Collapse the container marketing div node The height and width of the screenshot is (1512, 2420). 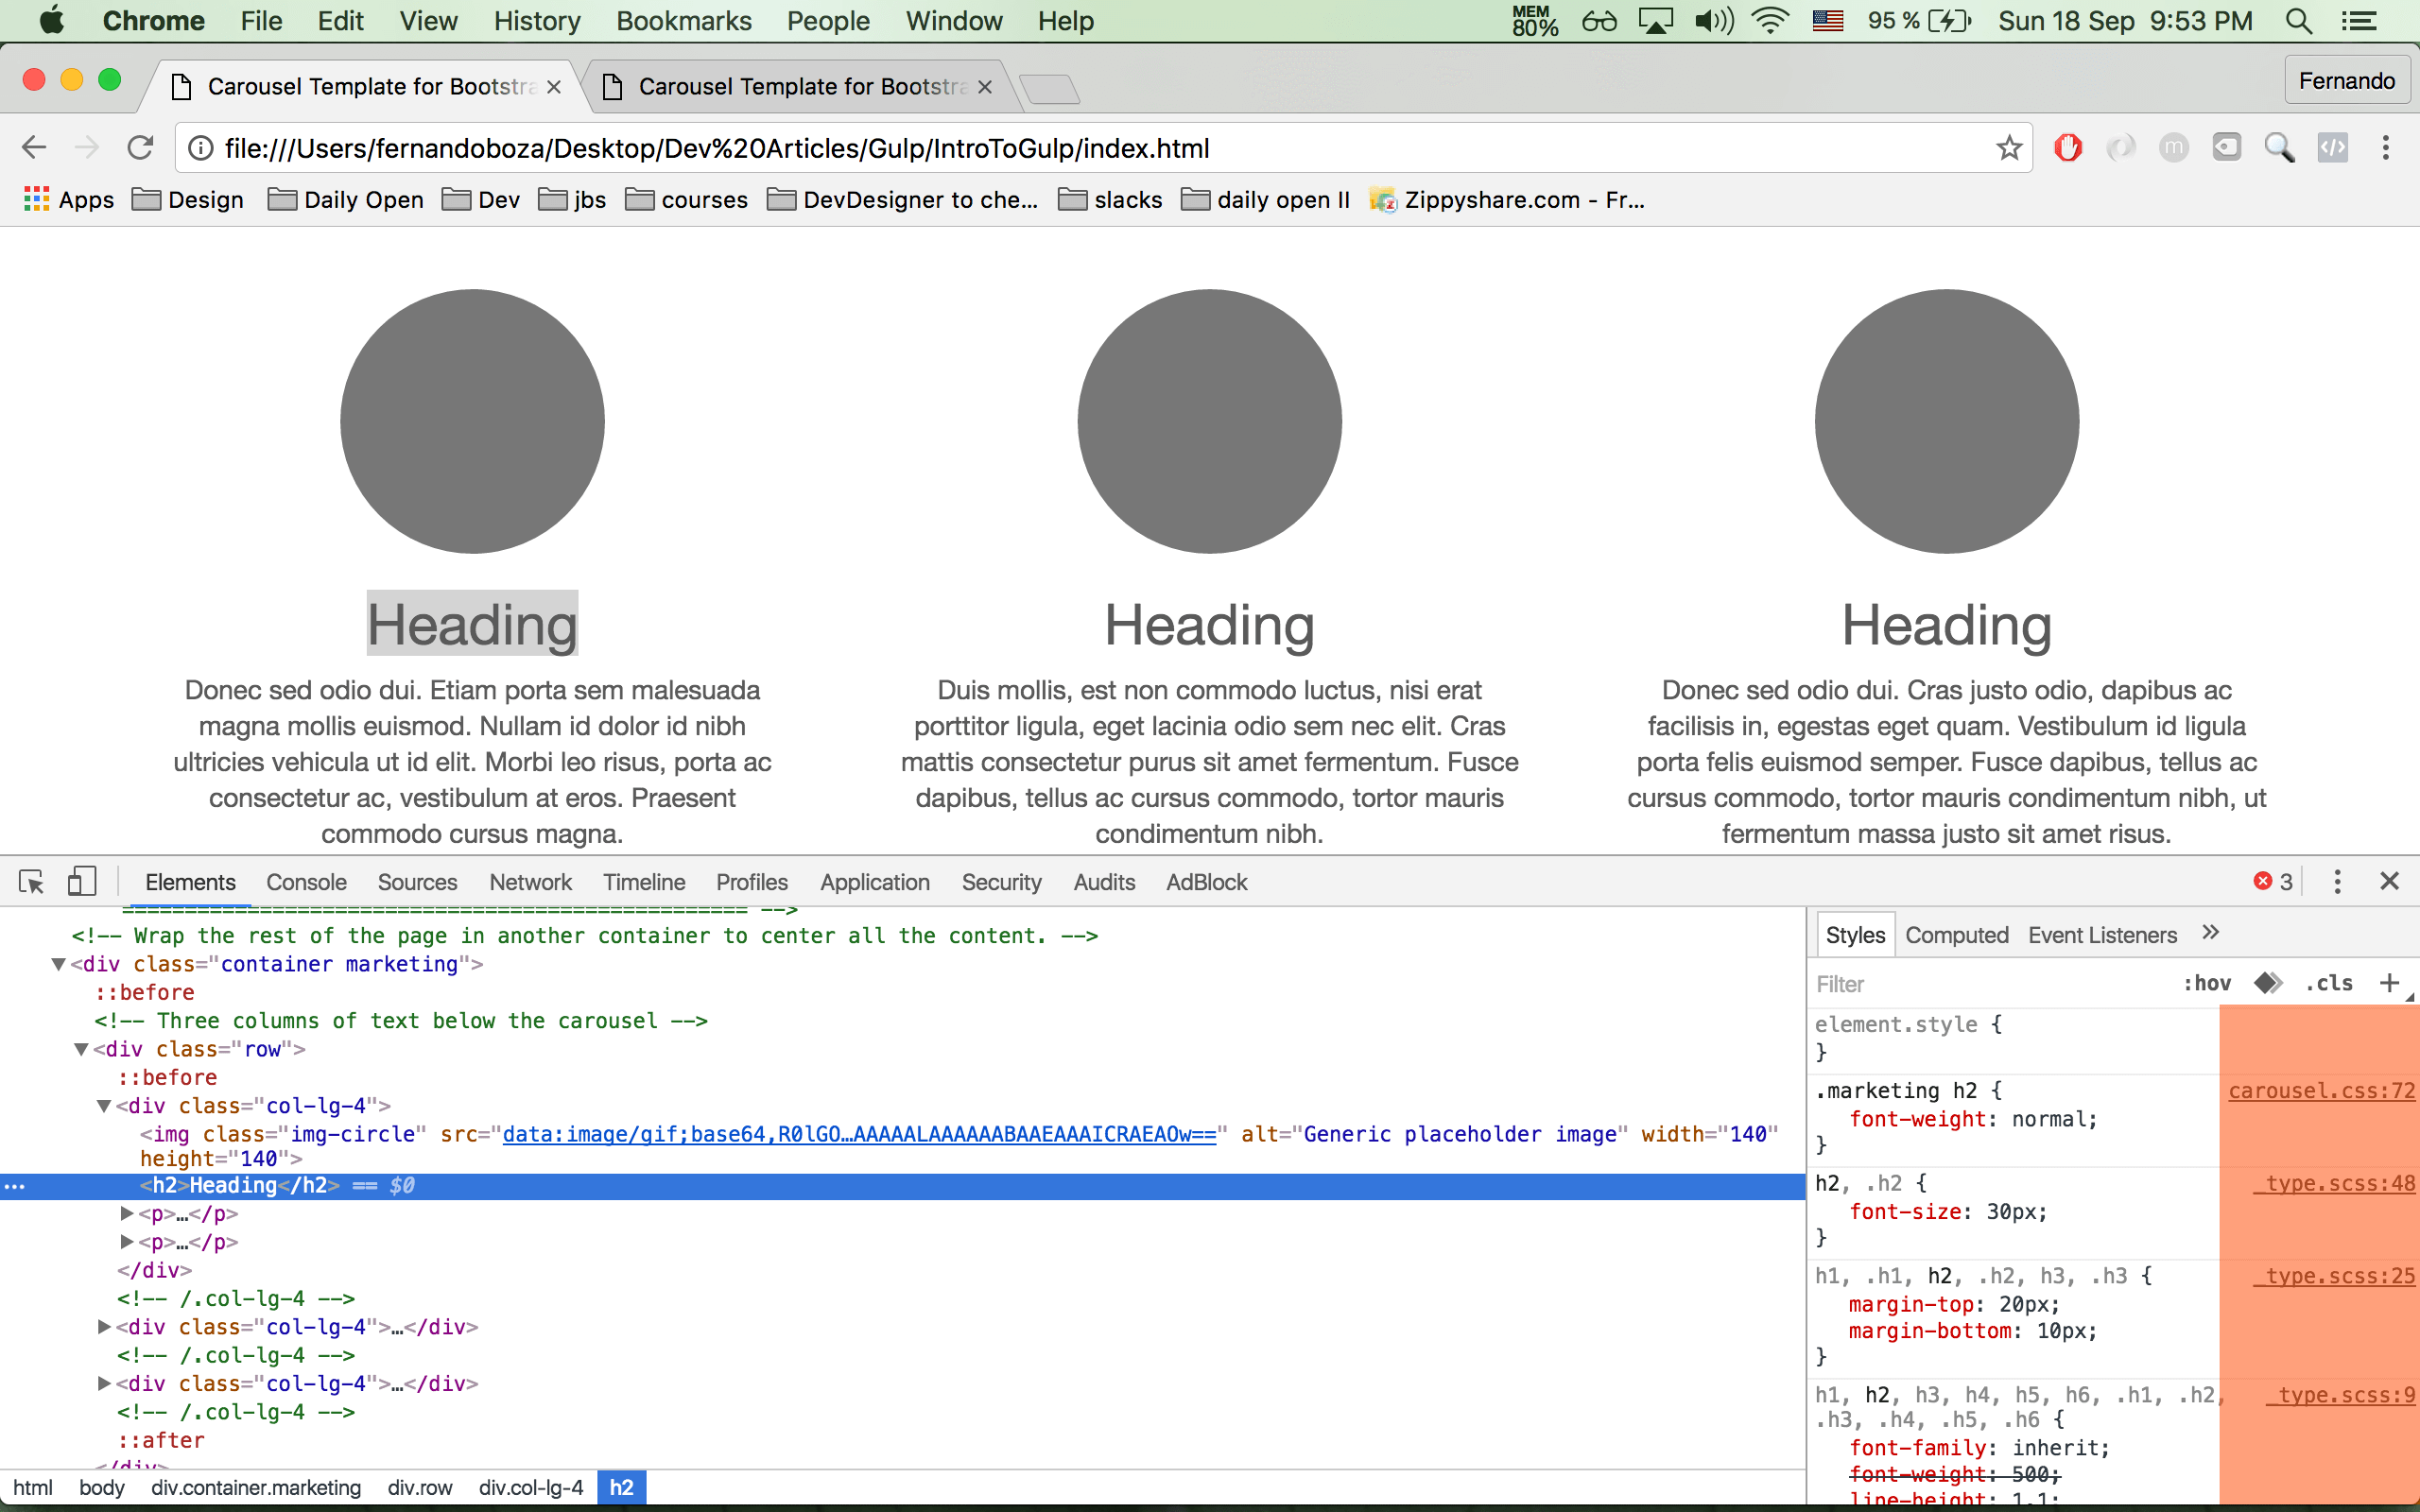[59, 964]
